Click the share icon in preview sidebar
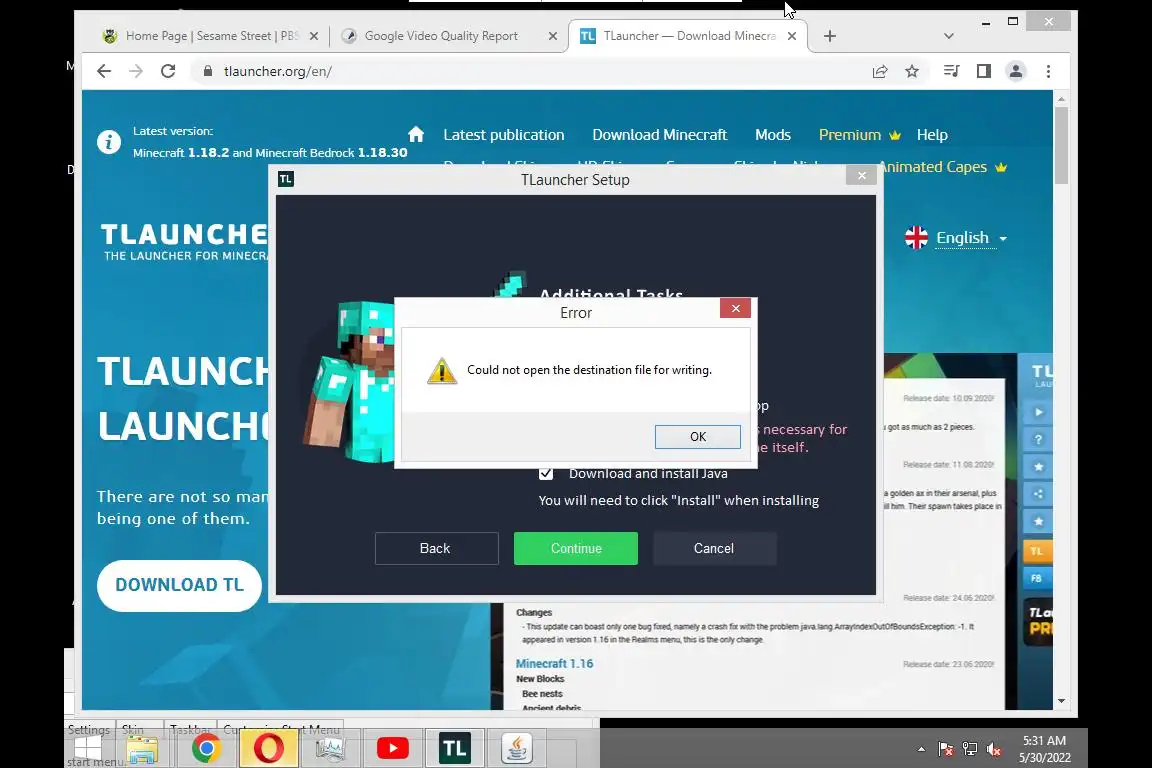Viewport: 1152px width, 768px height. pos(1038,494)
